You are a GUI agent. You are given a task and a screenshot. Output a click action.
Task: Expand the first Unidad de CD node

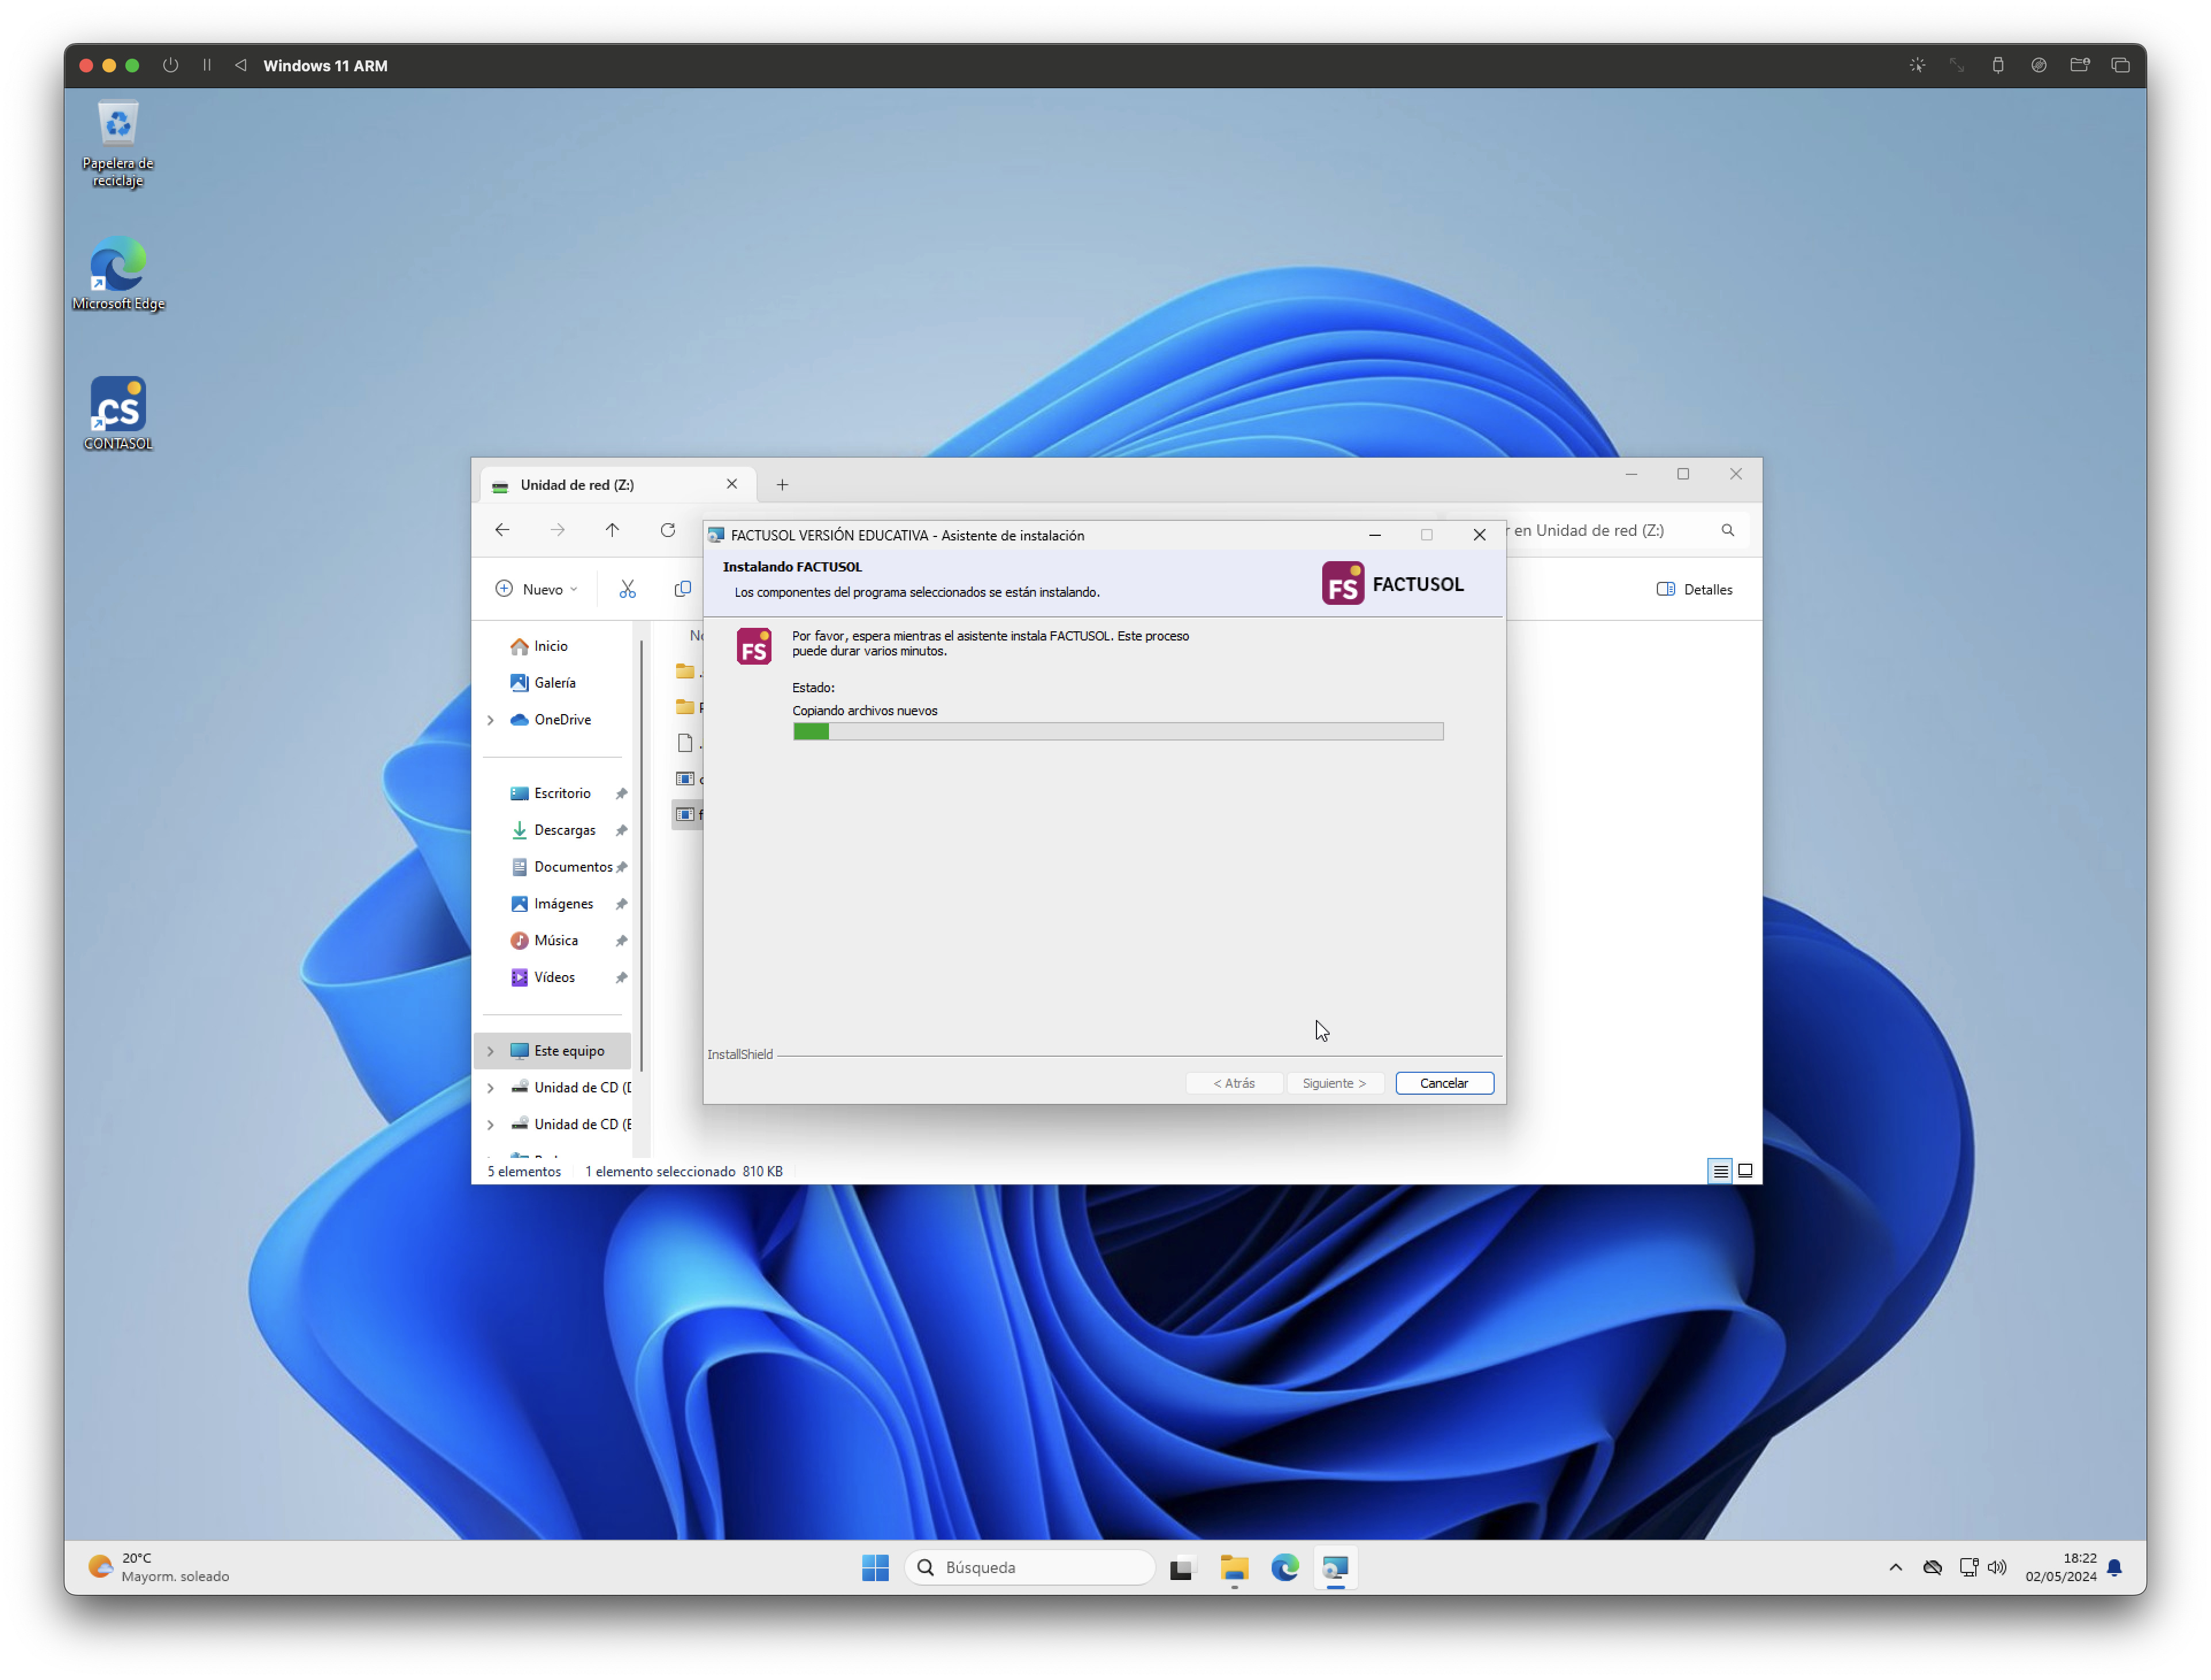[x=490, y=1088]
